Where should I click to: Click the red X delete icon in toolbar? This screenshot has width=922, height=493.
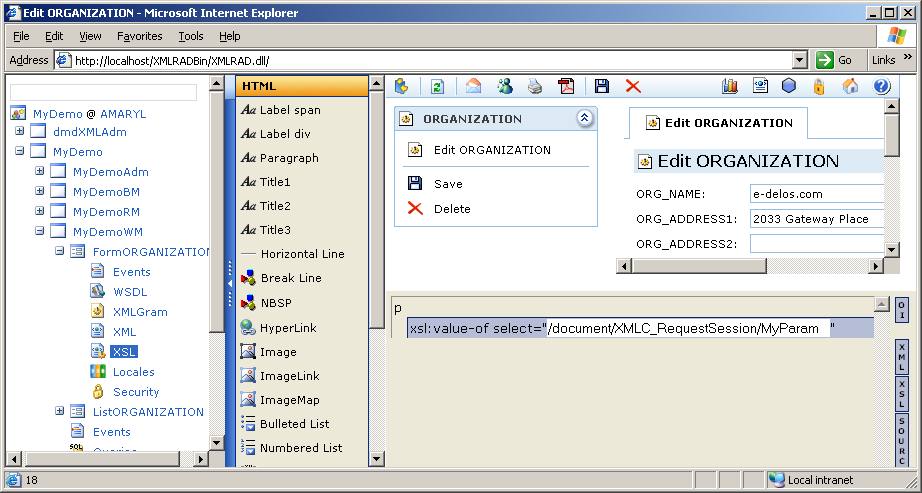click(x=633, y=86)
